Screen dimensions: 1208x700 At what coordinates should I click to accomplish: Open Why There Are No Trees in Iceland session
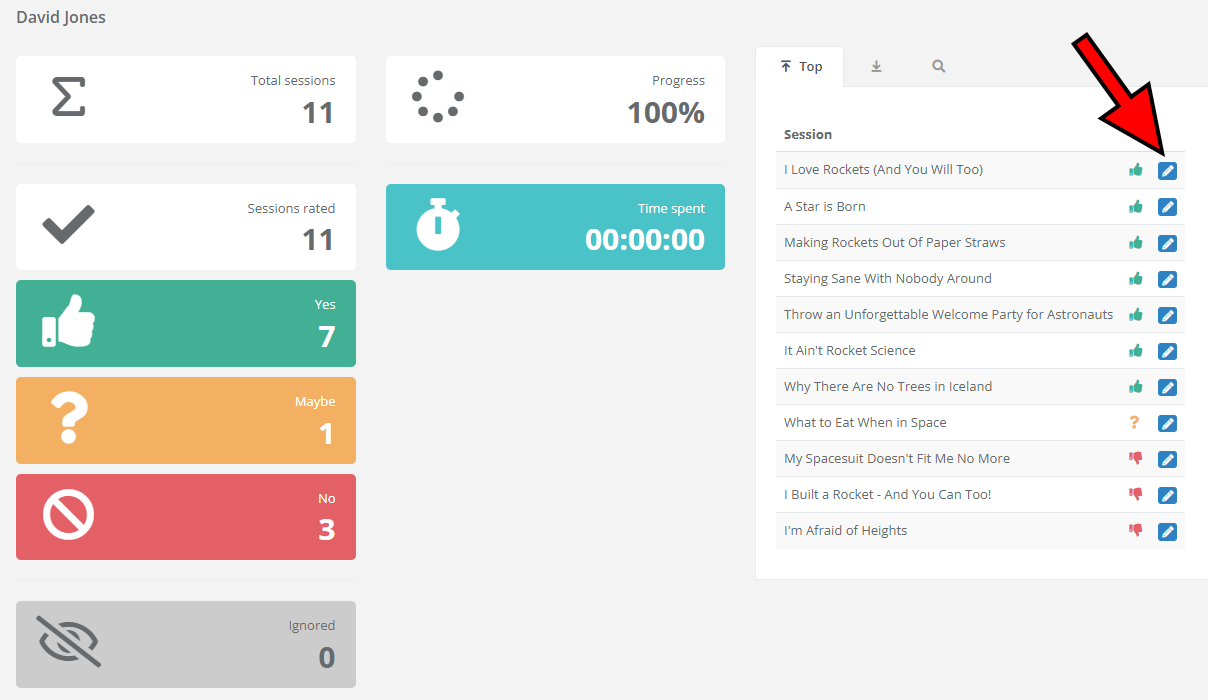point(887,387)
